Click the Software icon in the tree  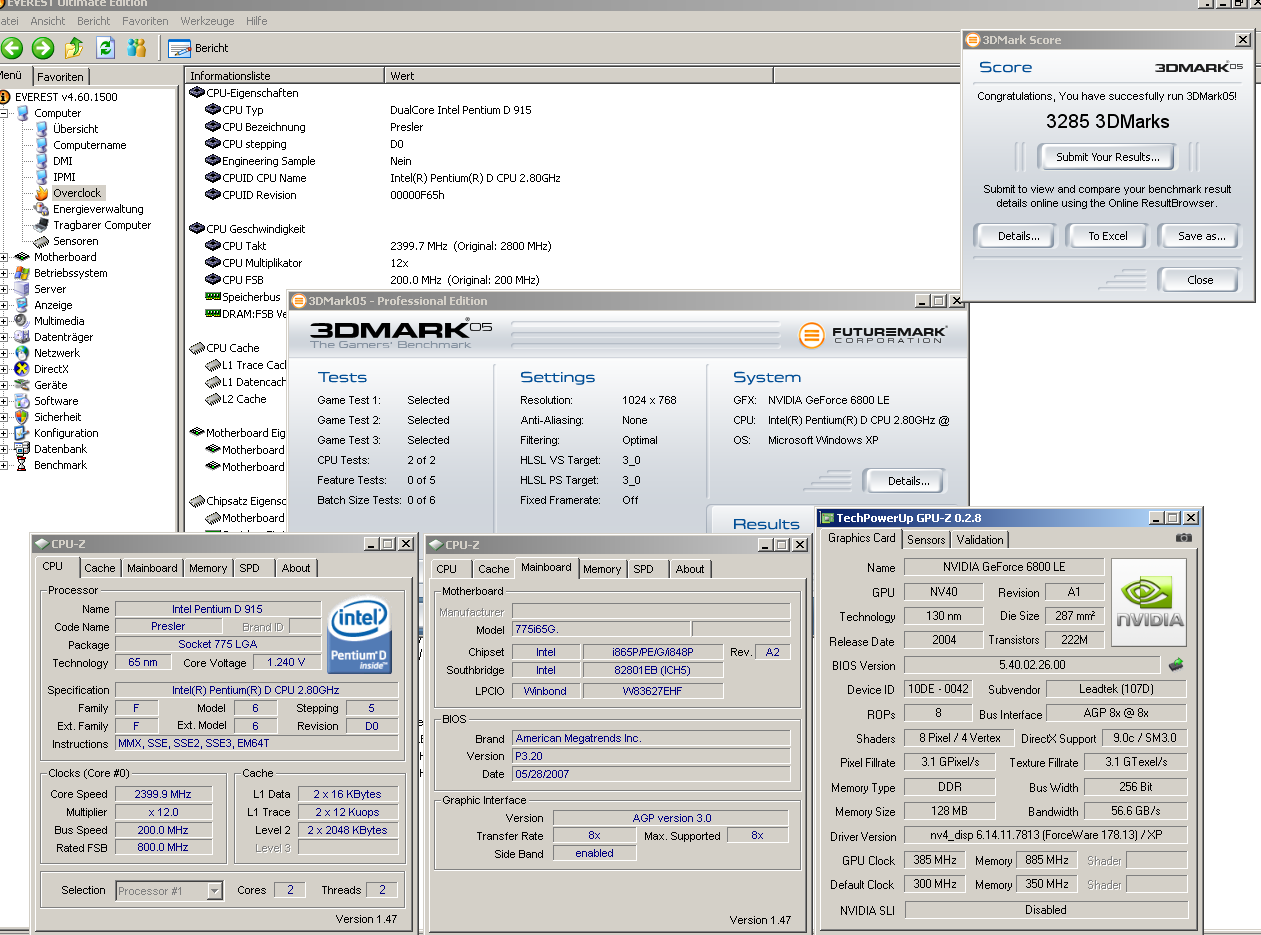point(23,401)
